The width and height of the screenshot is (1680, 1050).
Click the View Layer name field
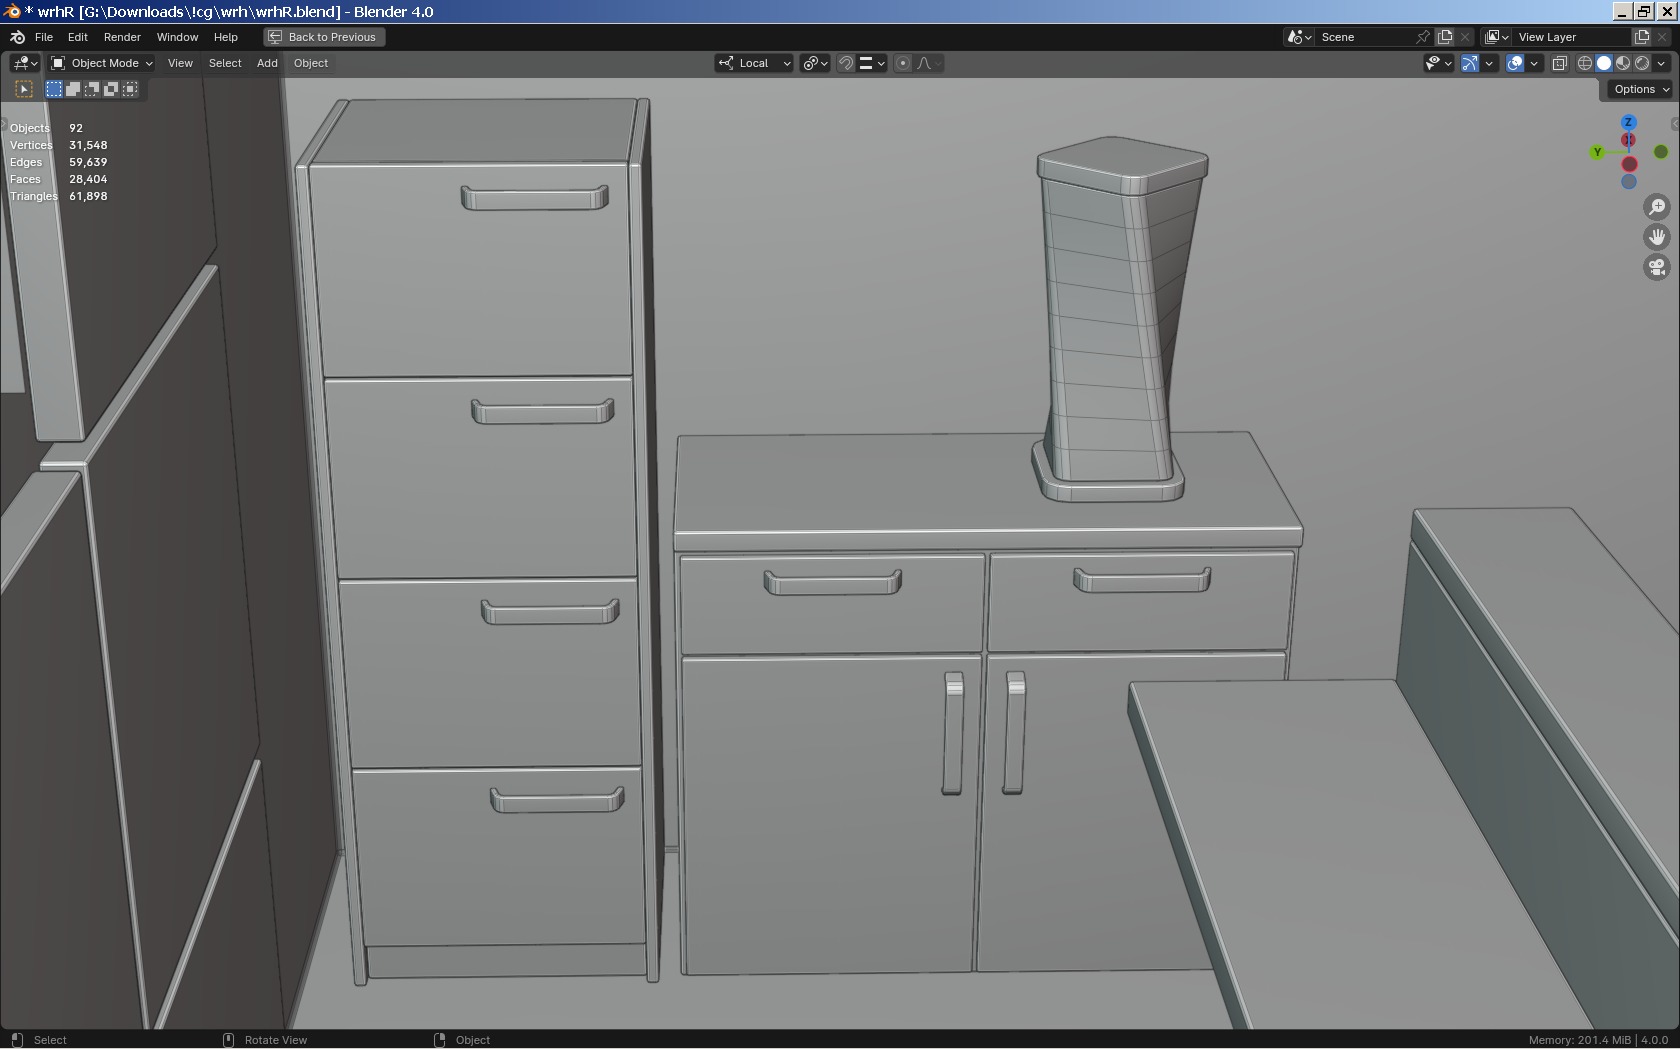1571,37
